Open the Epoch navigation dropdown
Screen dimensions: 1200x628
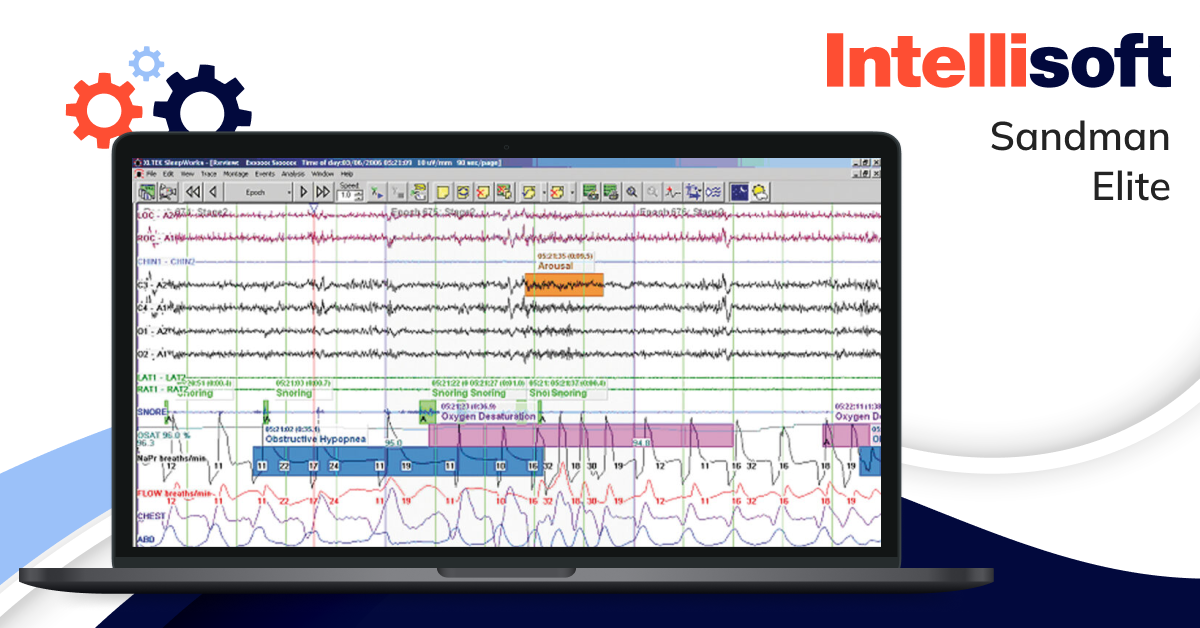[x=258, y=191]
